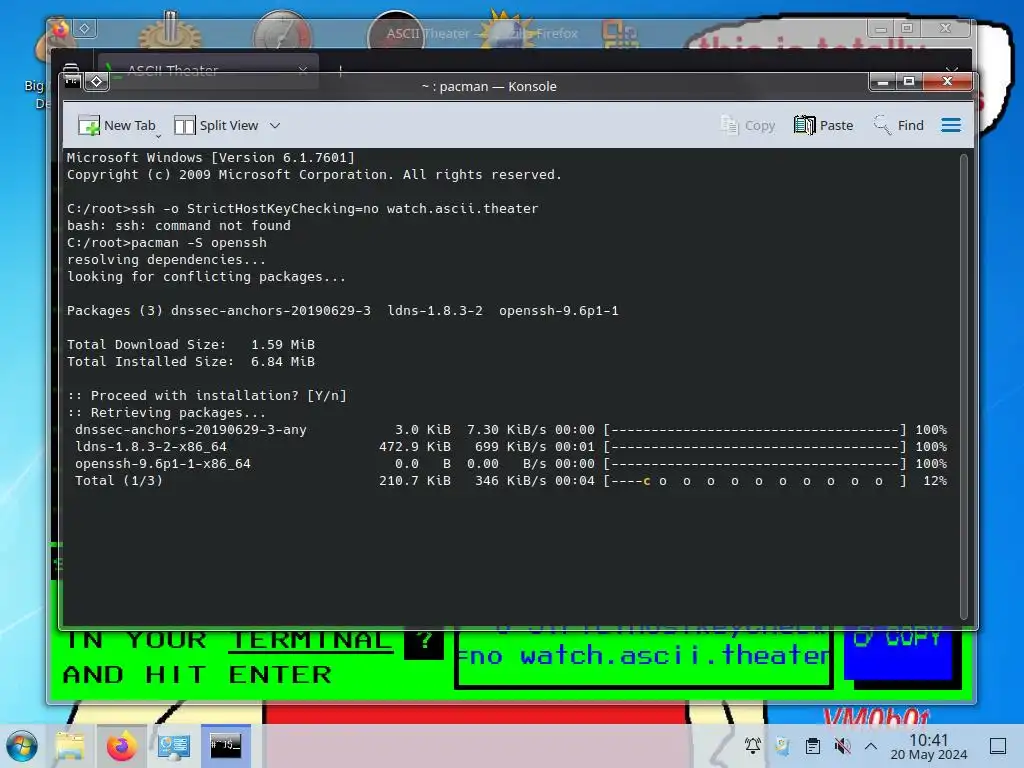This screenshot has height=768, width=1024.
Task: Minimize the Konsole window
Action: (x=882, y=82)
